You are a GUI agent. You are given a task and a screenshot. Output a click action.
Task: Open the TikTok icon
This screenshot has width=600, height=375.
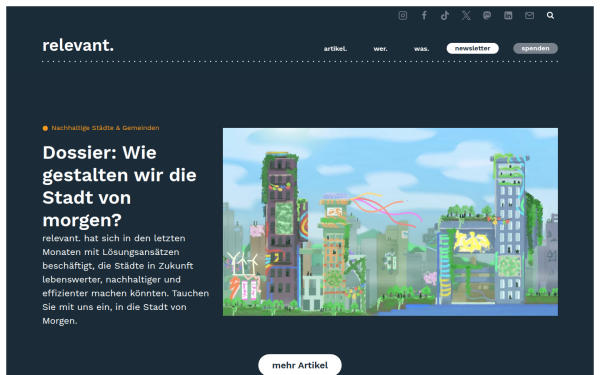coord(445,15)
